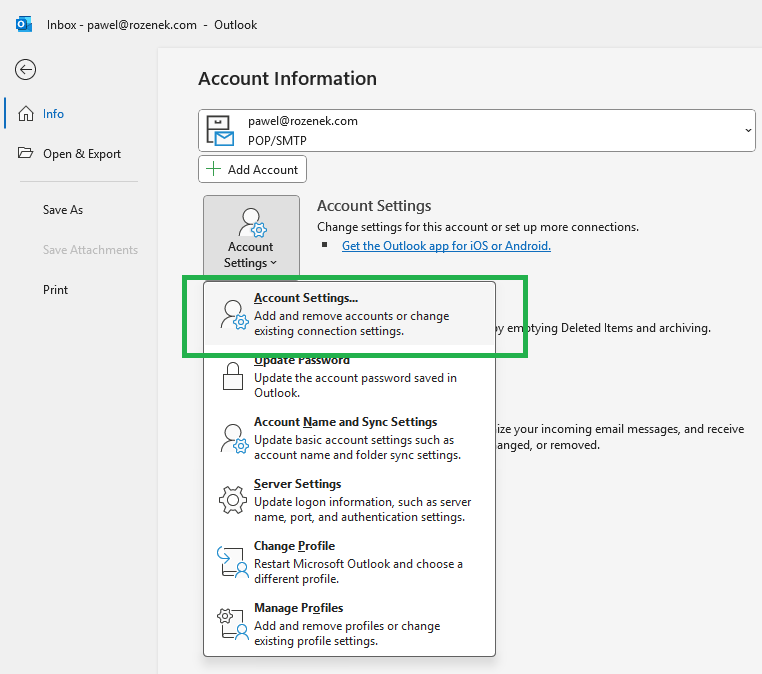
Task: Click the icon beside Account Name and Sync Settings
Action: 234,438
